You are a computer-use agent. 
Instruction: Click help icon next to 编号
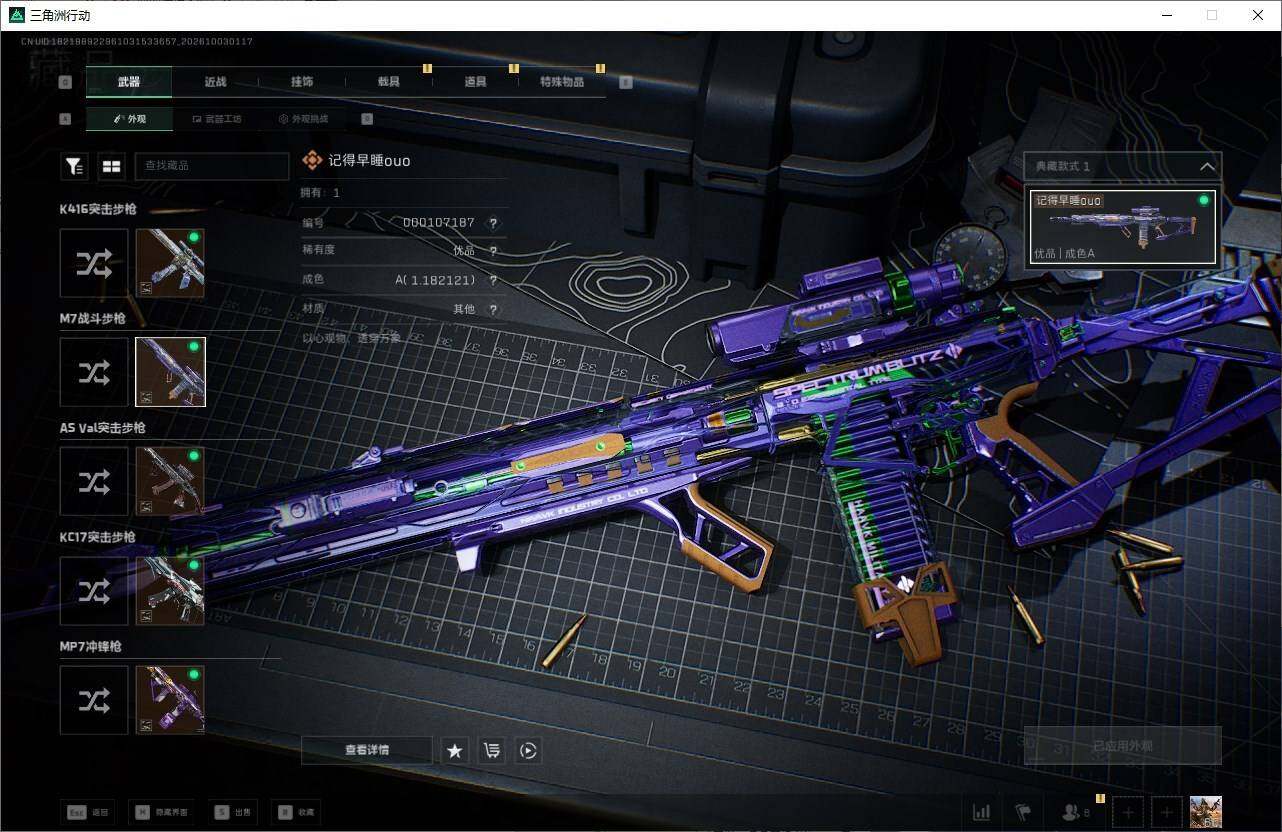tap(493, 223)
